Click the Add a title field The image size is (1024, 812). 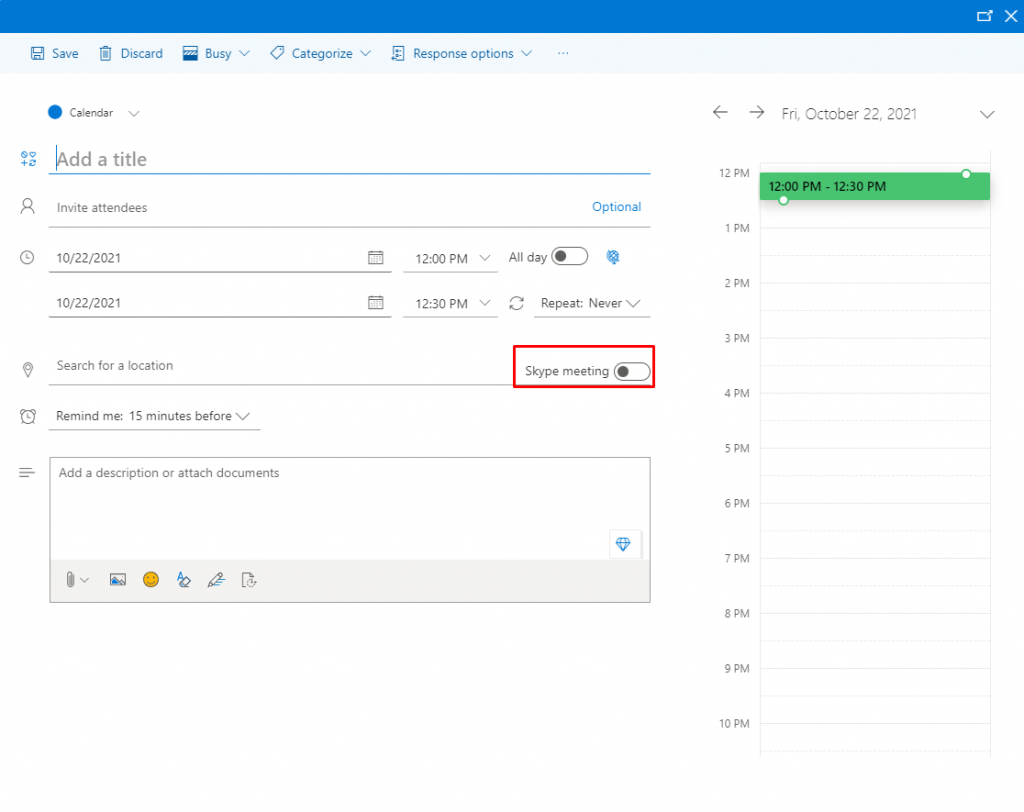349,159
